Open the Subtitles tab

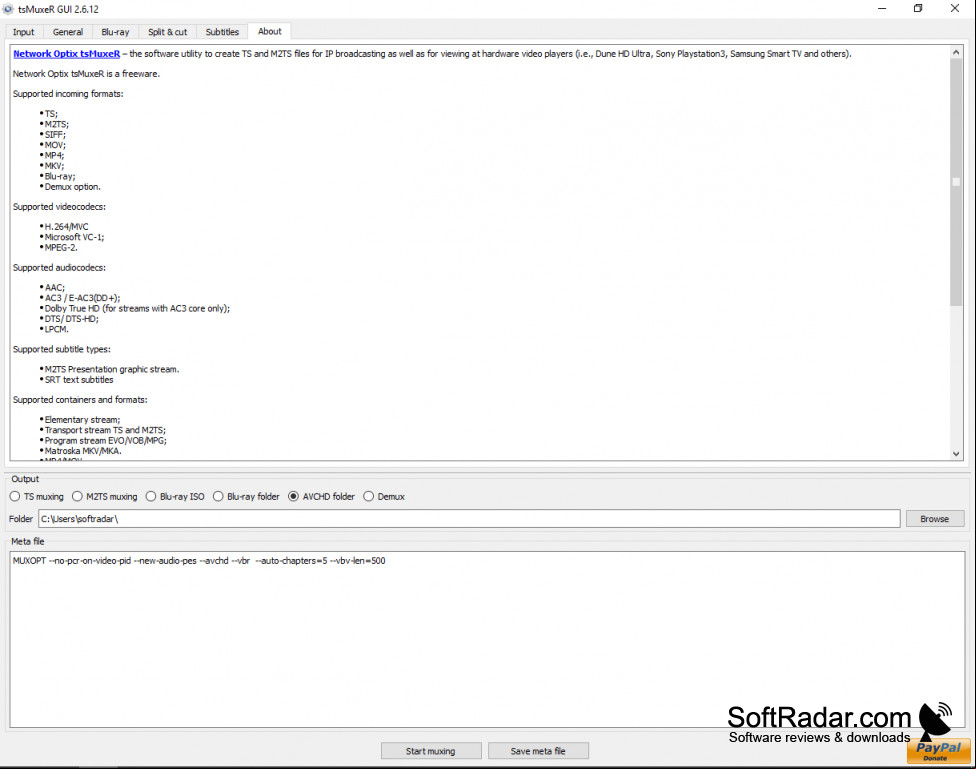[x=222, y=32]
